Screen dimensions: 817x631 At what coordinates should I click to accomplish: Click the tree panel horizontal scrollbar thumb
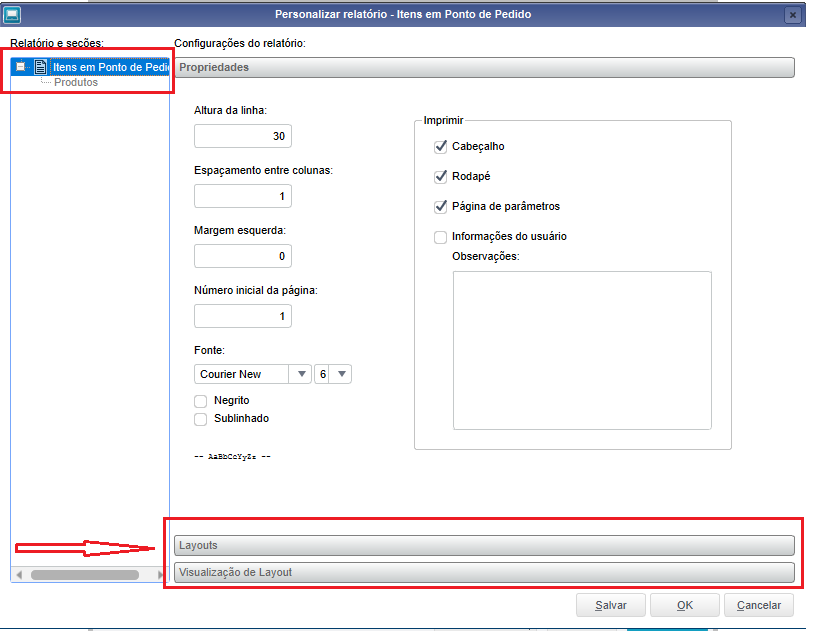coord(85,574)
